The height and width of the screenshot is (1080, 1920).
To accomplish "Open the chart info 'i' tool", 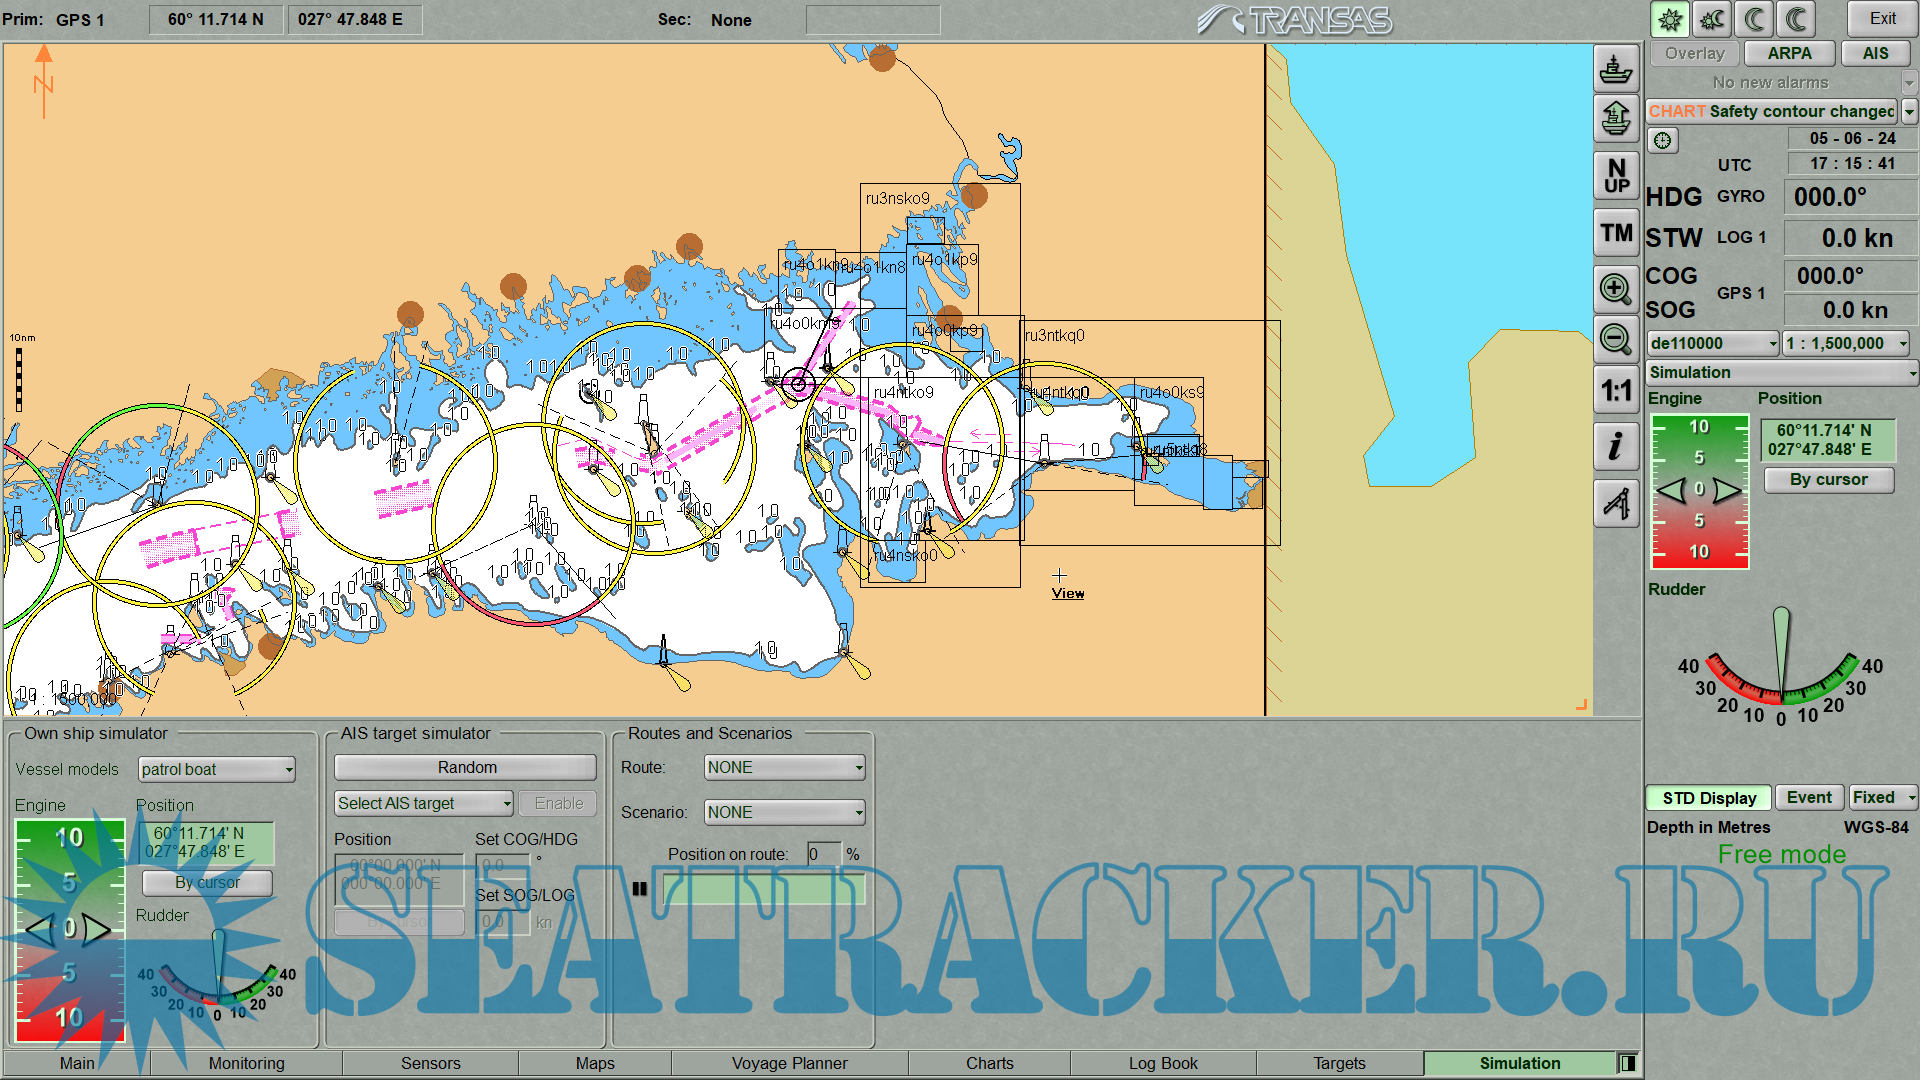I will (1616, 446).
